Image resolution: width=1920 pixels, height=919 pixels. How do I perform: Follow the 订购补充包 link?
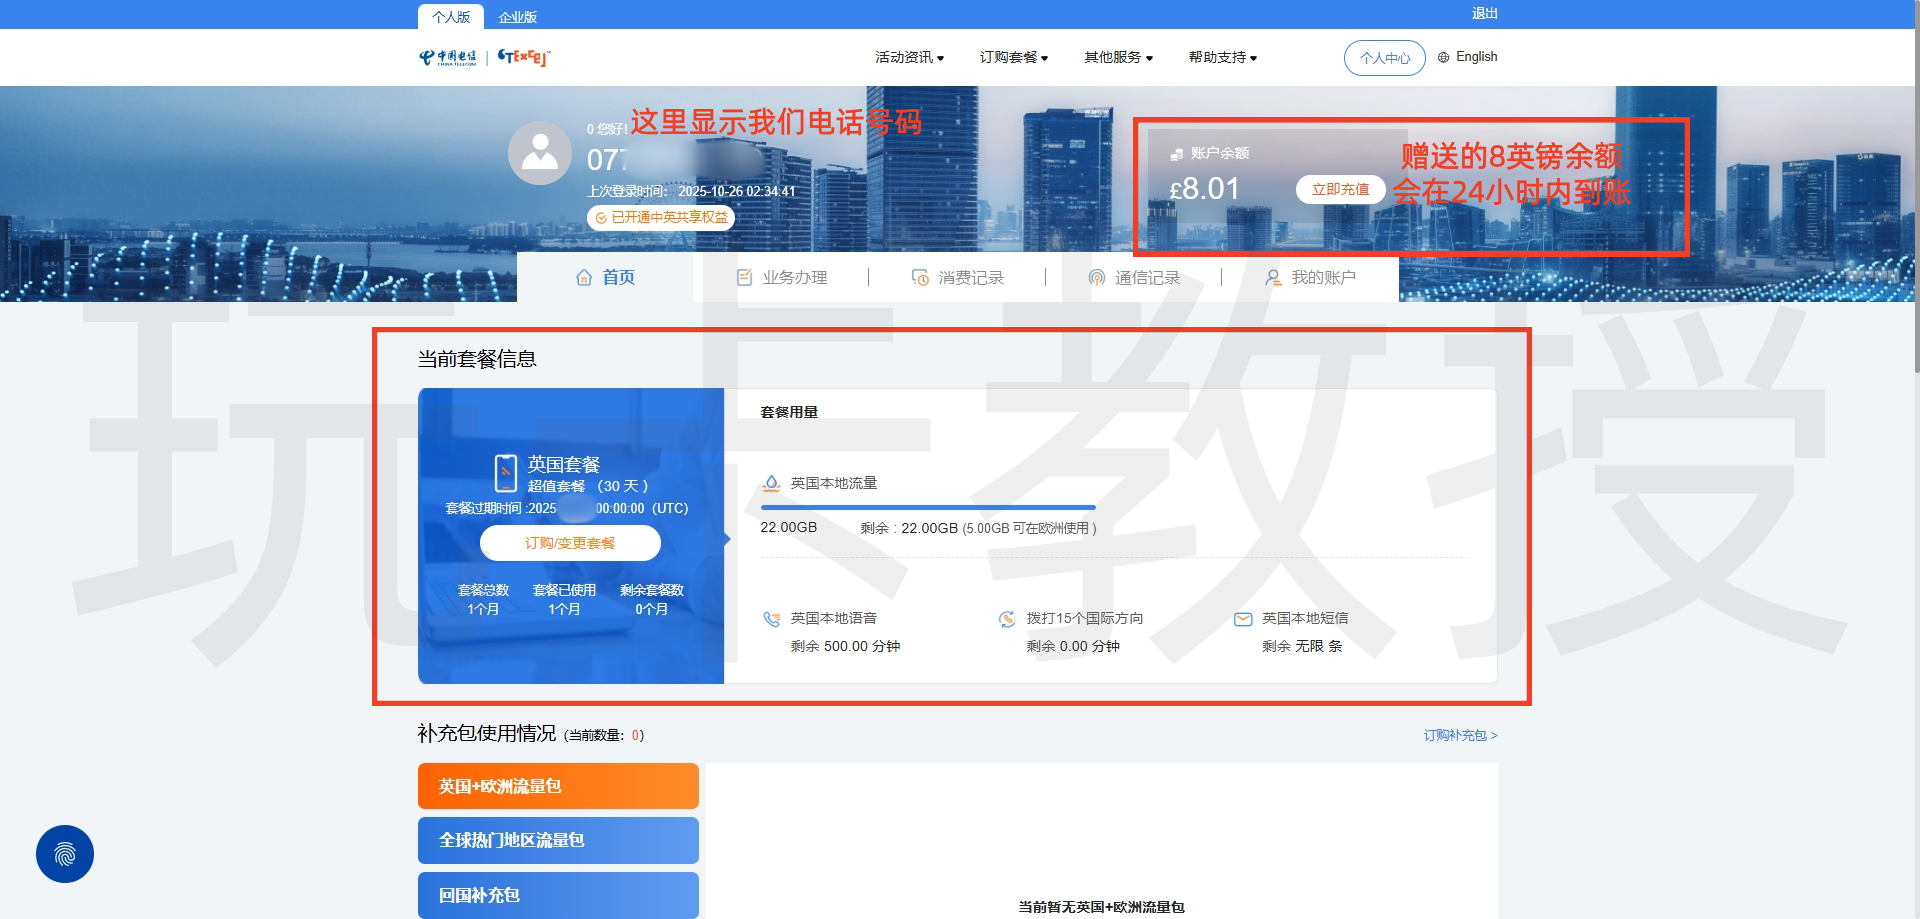[1460, 735]
